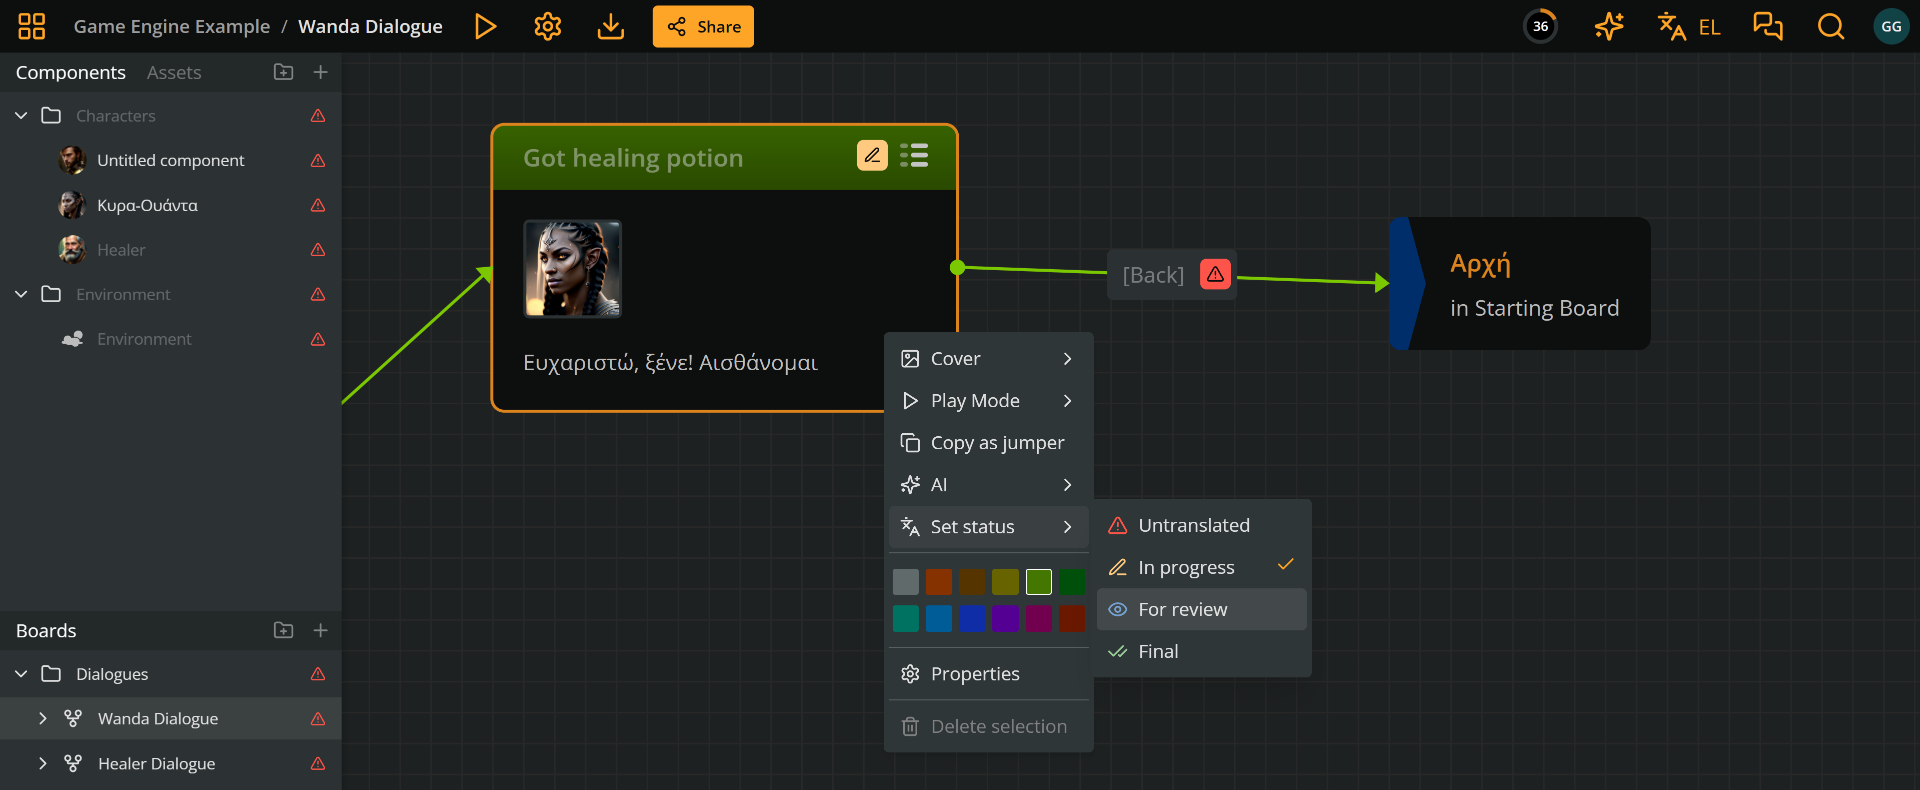Screen dimensions: 1920x790
Task: Click the play button in top toolbar
Action: click(485, 27)
